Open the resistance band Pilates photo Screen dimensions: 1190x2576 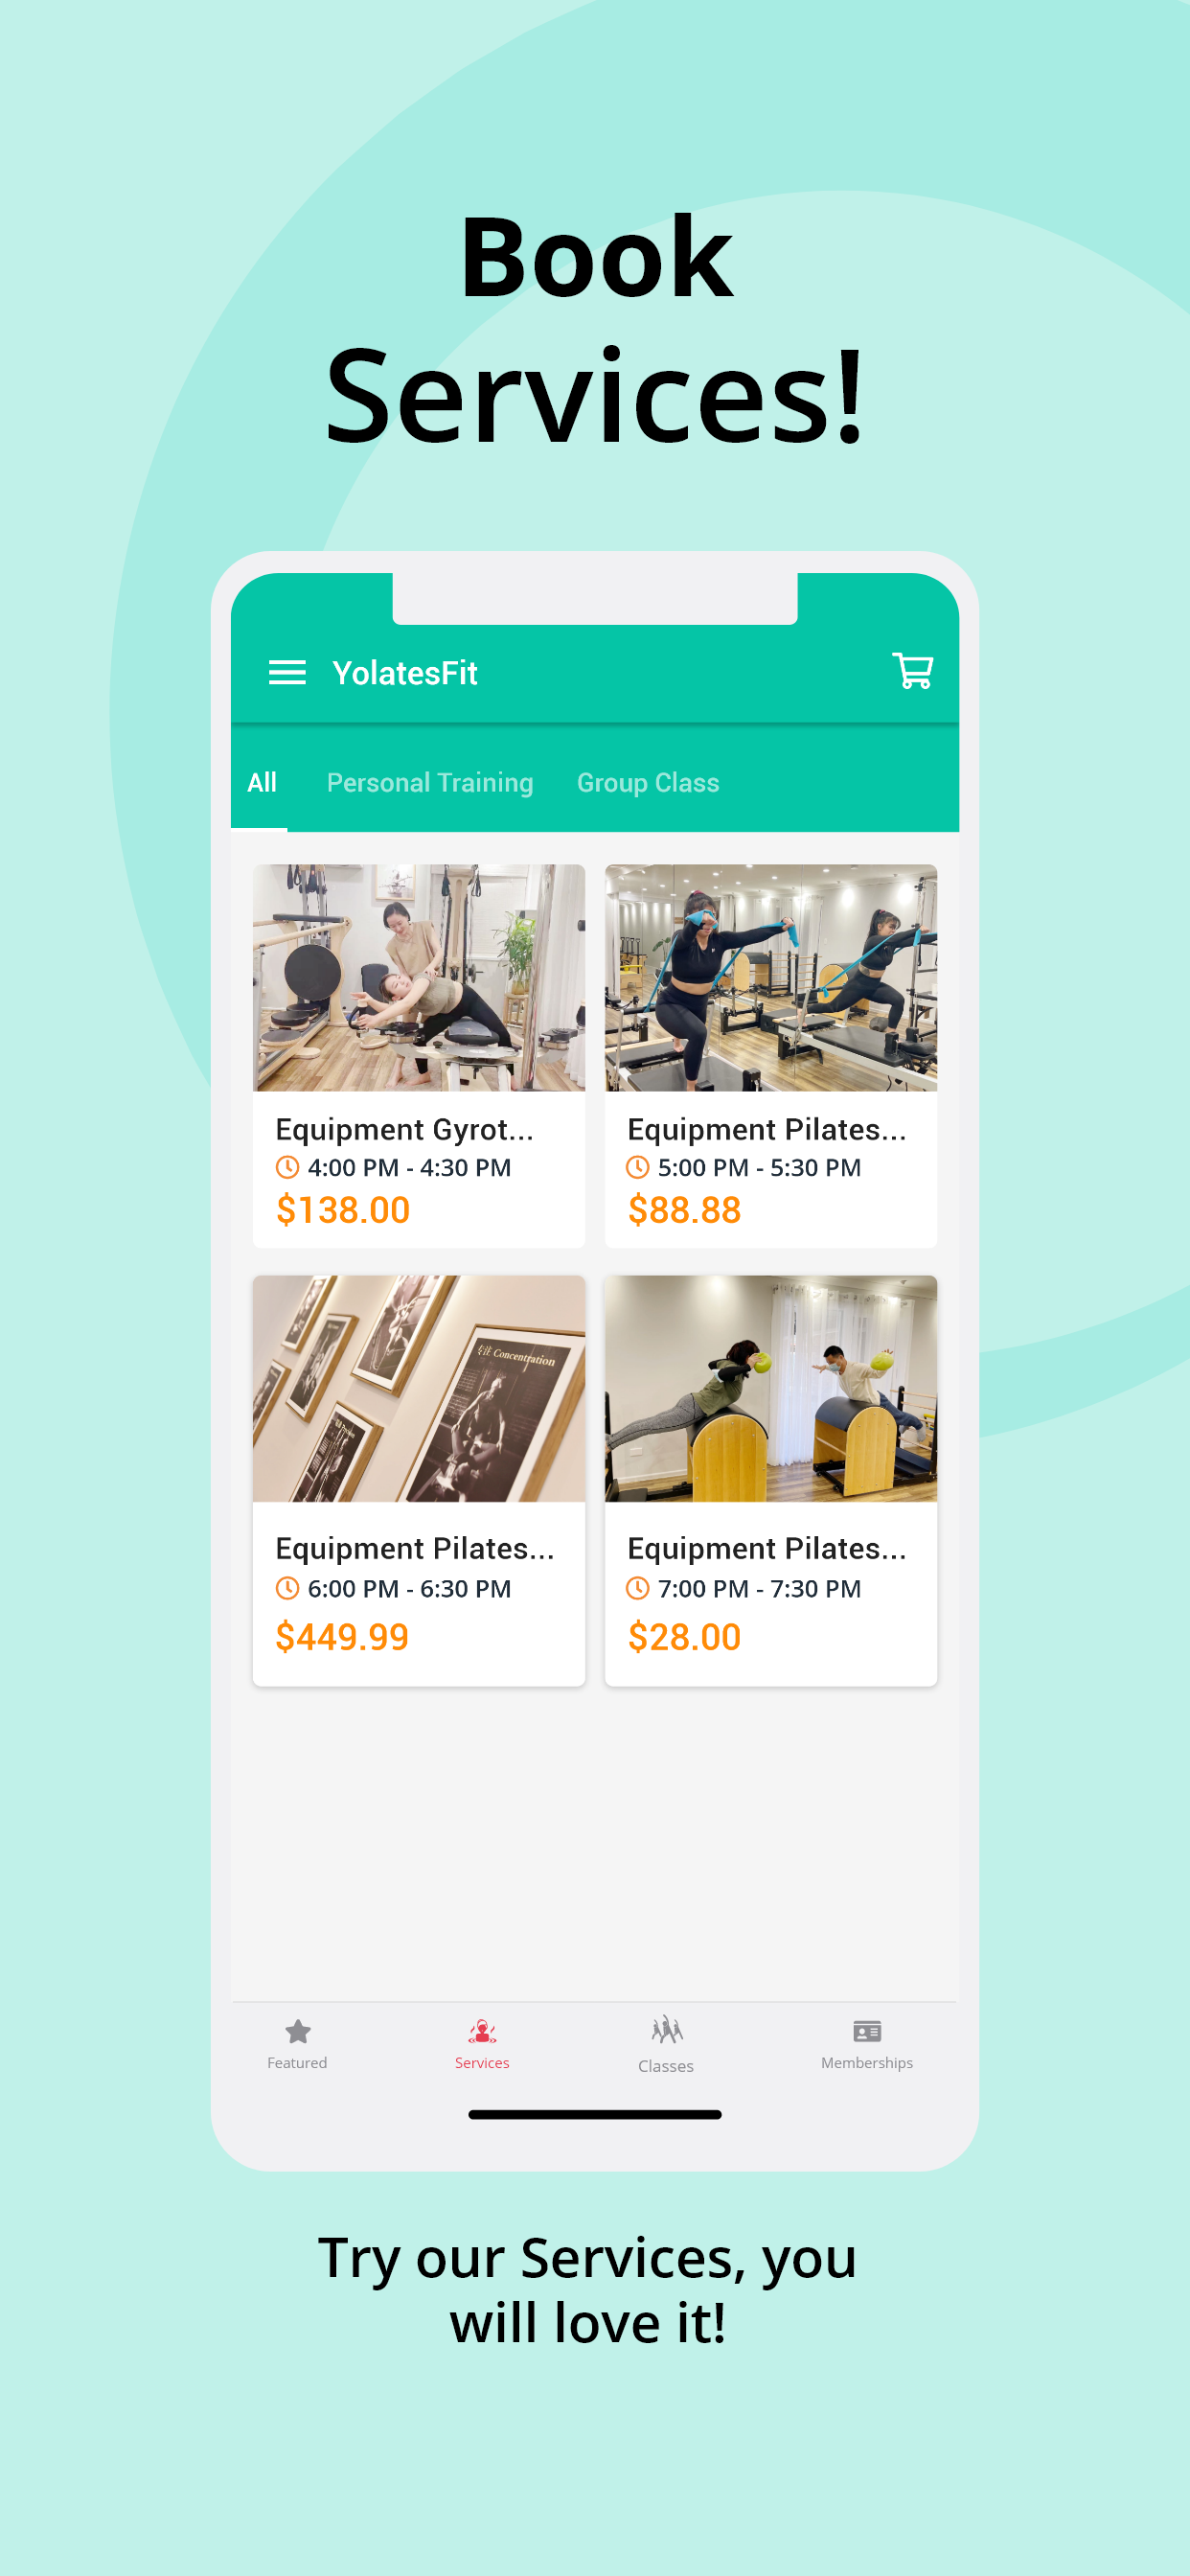coord(771,977)
